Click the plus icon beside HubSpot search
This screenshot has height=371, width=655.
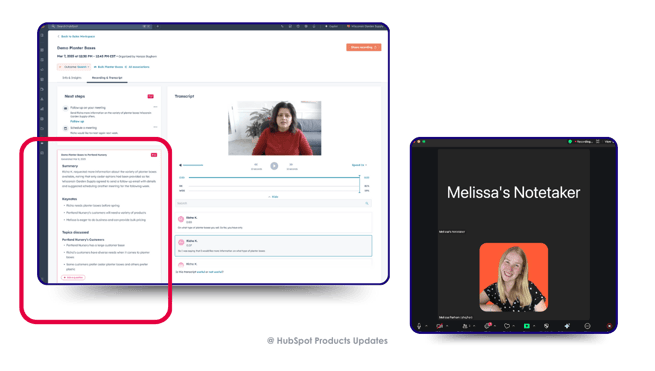pos(157,26)
